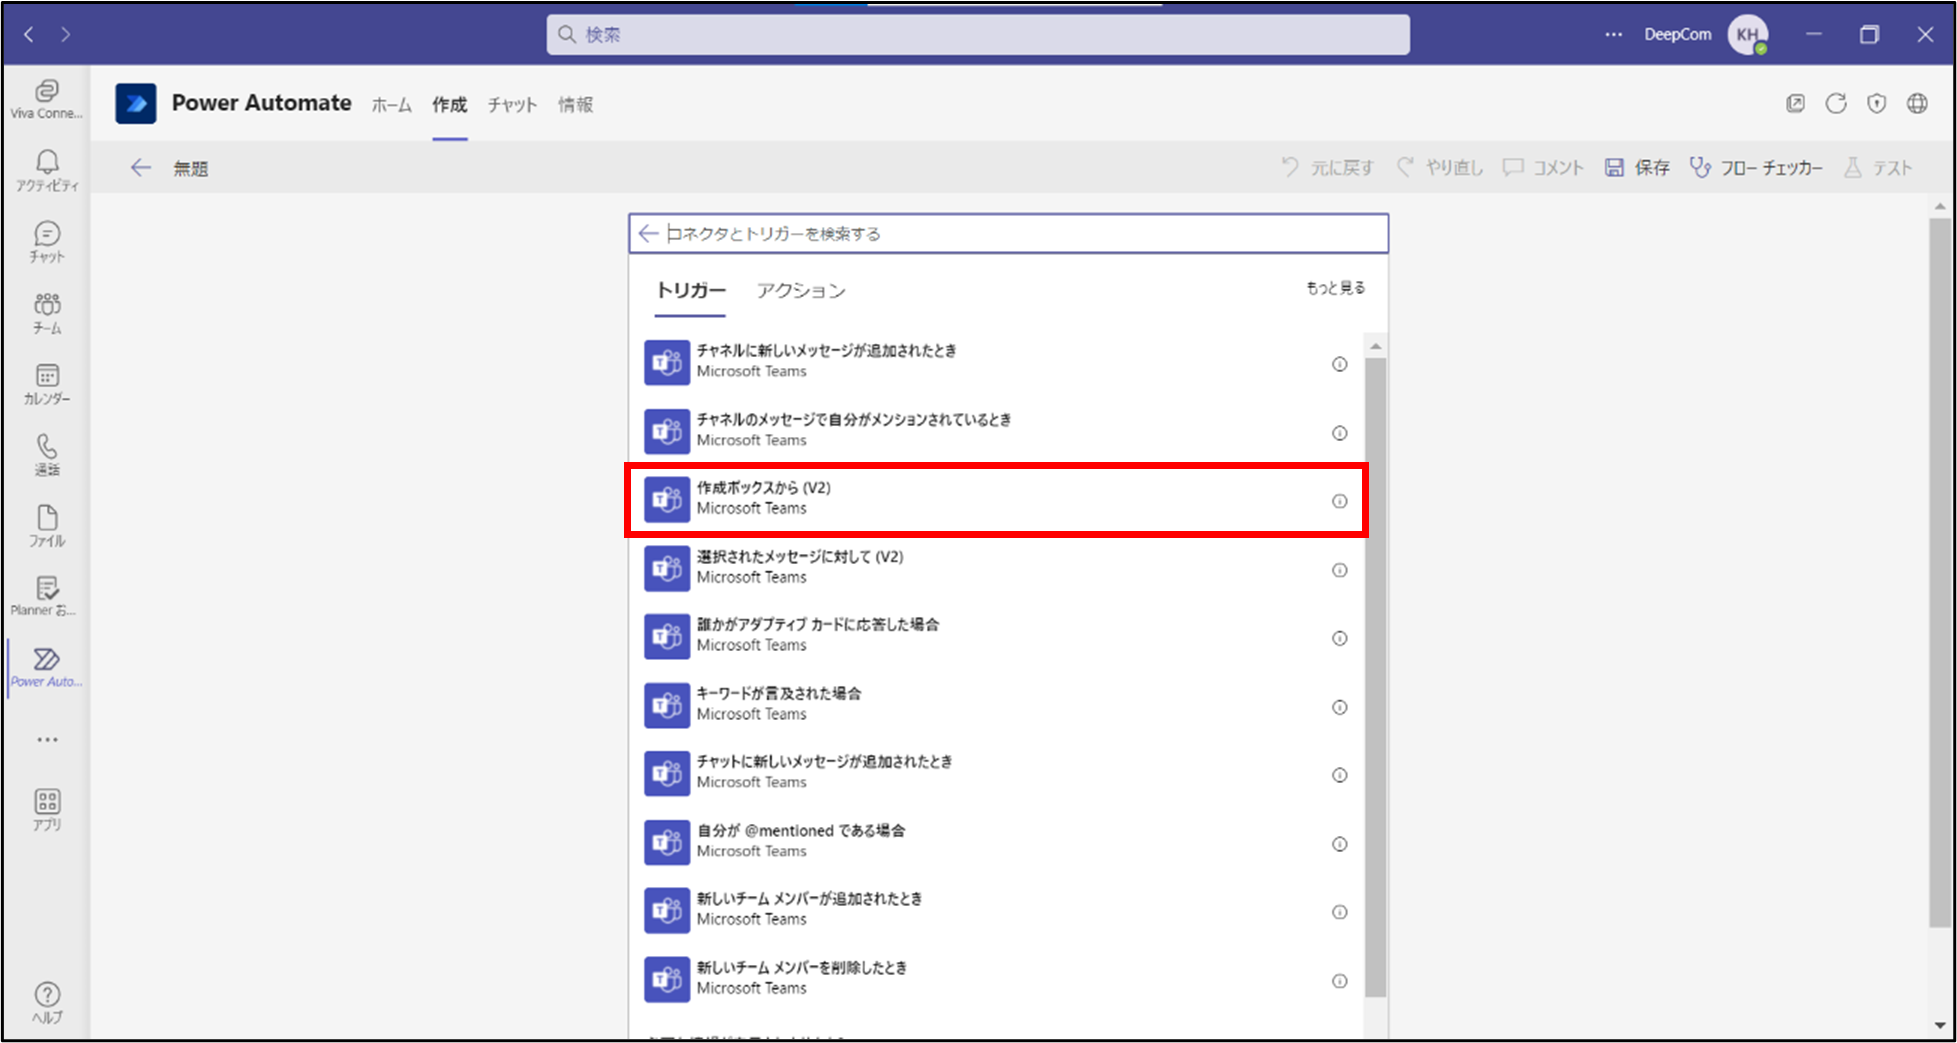Select 新しいチーム メンバーを削除したとき trigger

click(996, 978)
